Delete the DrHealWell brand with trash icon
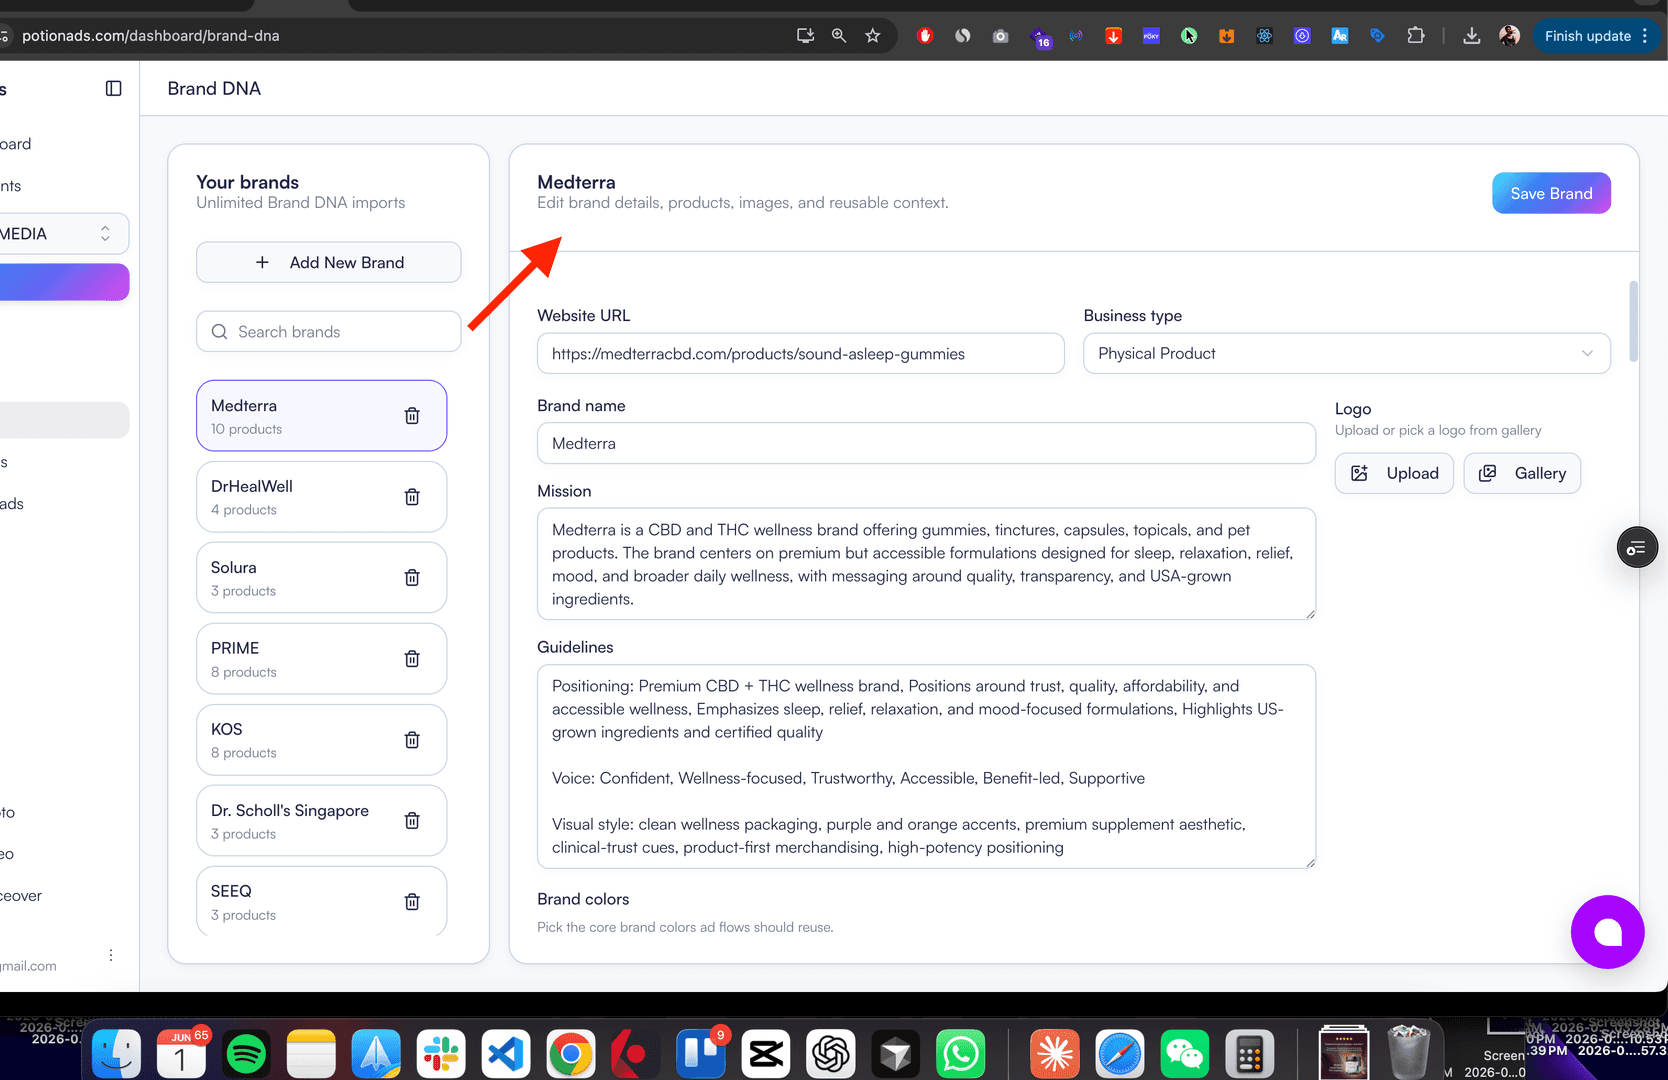Image resolution: width=1668 pixels, height=1080 pixels. coord(412,497)
